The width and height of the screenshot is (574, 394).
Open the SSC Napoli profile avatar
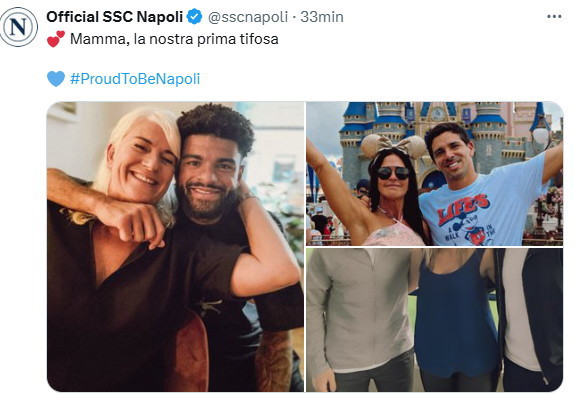pos(18,27)
